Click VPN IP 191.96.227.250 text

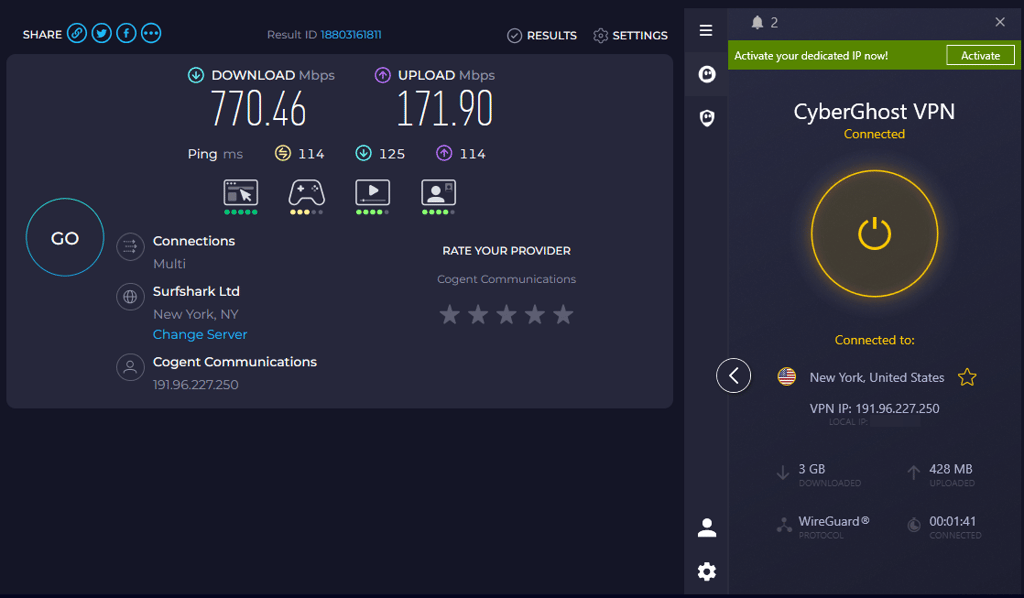pyautogui.click(x=874, y=408)
